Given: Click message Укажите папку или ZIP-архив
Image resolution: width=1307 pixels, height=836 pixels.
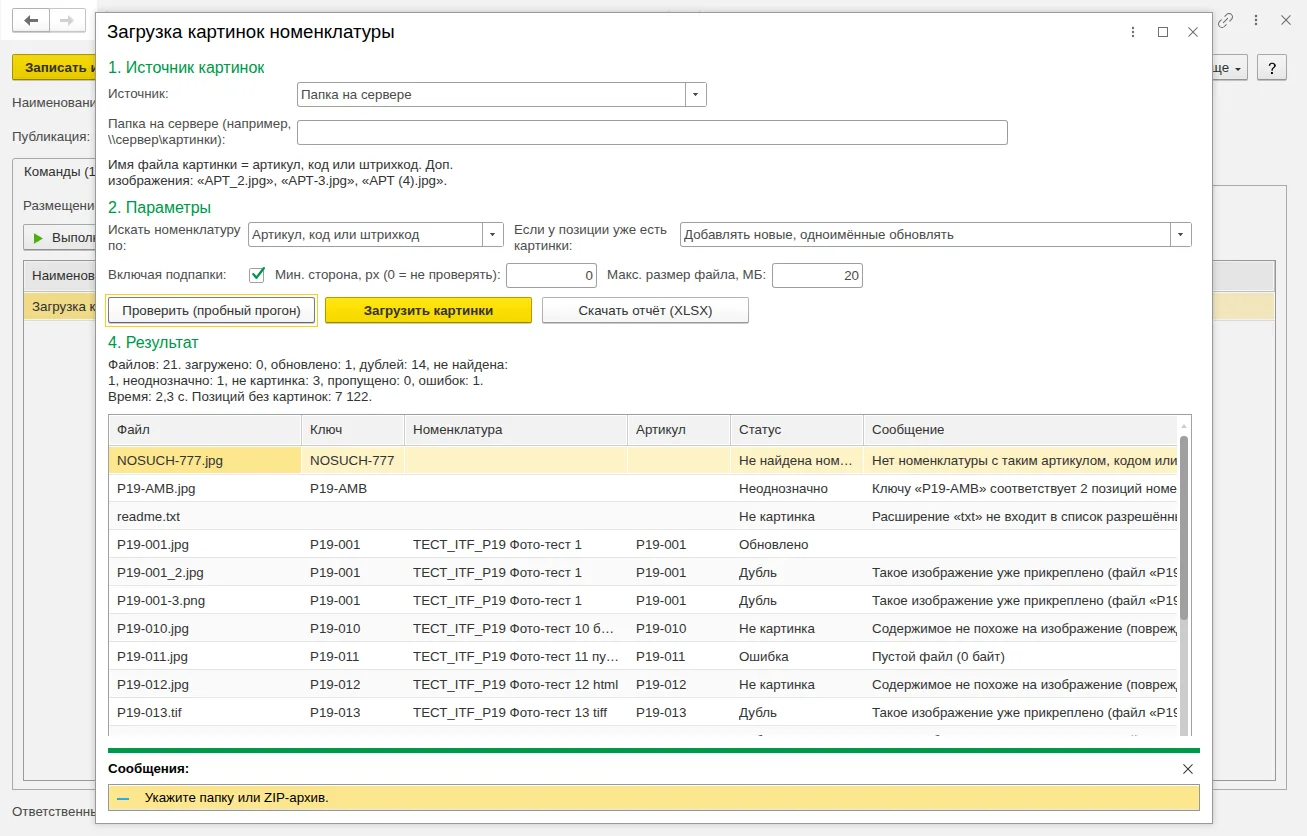Looking at the screenshot, I should pos(653,798).
